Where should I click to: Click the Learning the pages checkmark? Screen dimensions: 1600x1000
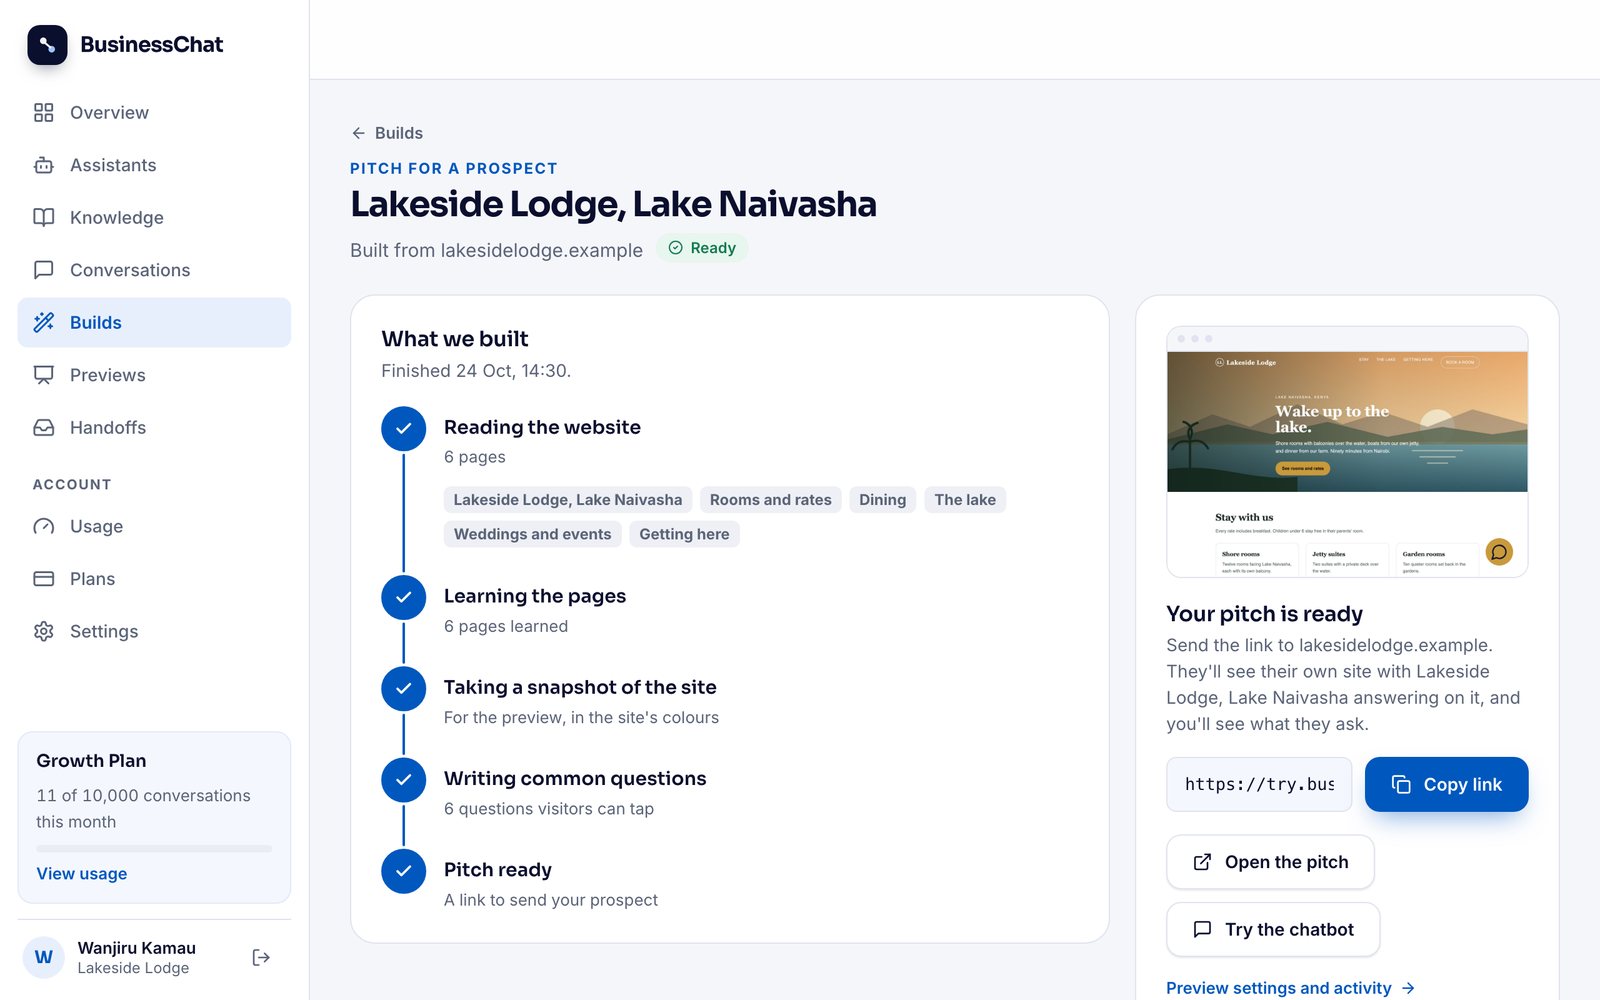(x=403, y=597)
